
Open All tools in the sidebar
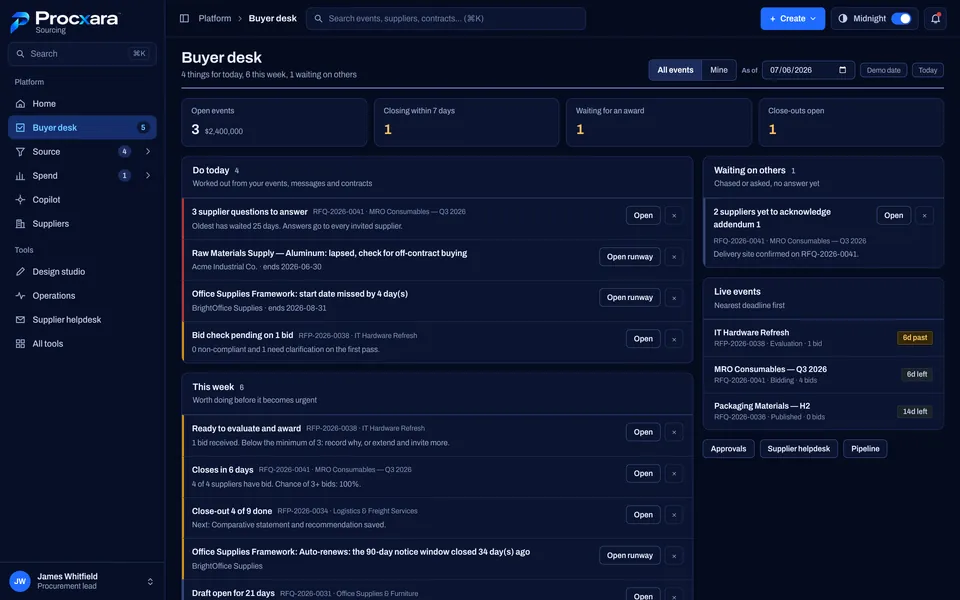(82, 343)
